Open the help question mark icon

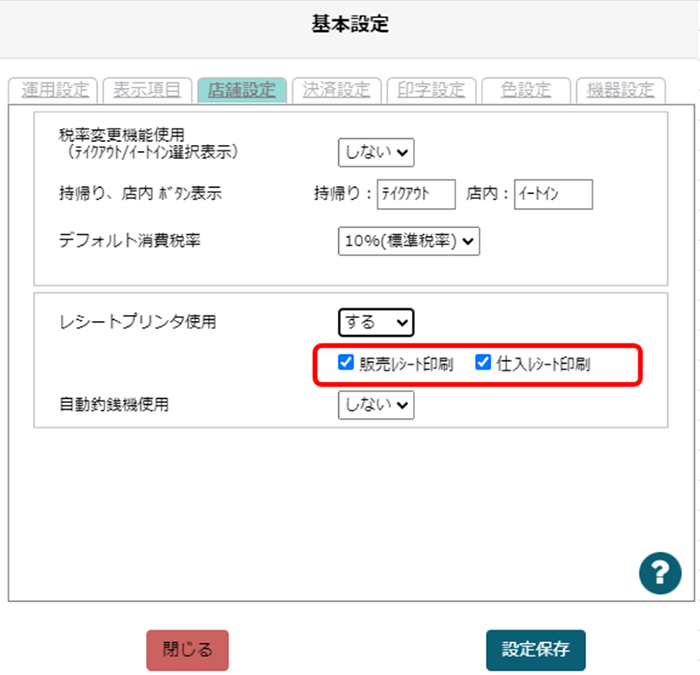point(660,574)
